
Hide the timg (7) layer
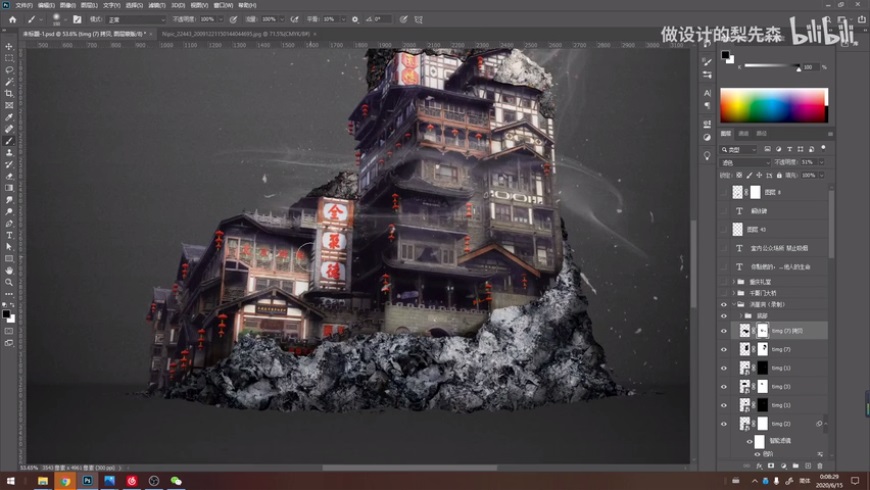tap(724, 350)
